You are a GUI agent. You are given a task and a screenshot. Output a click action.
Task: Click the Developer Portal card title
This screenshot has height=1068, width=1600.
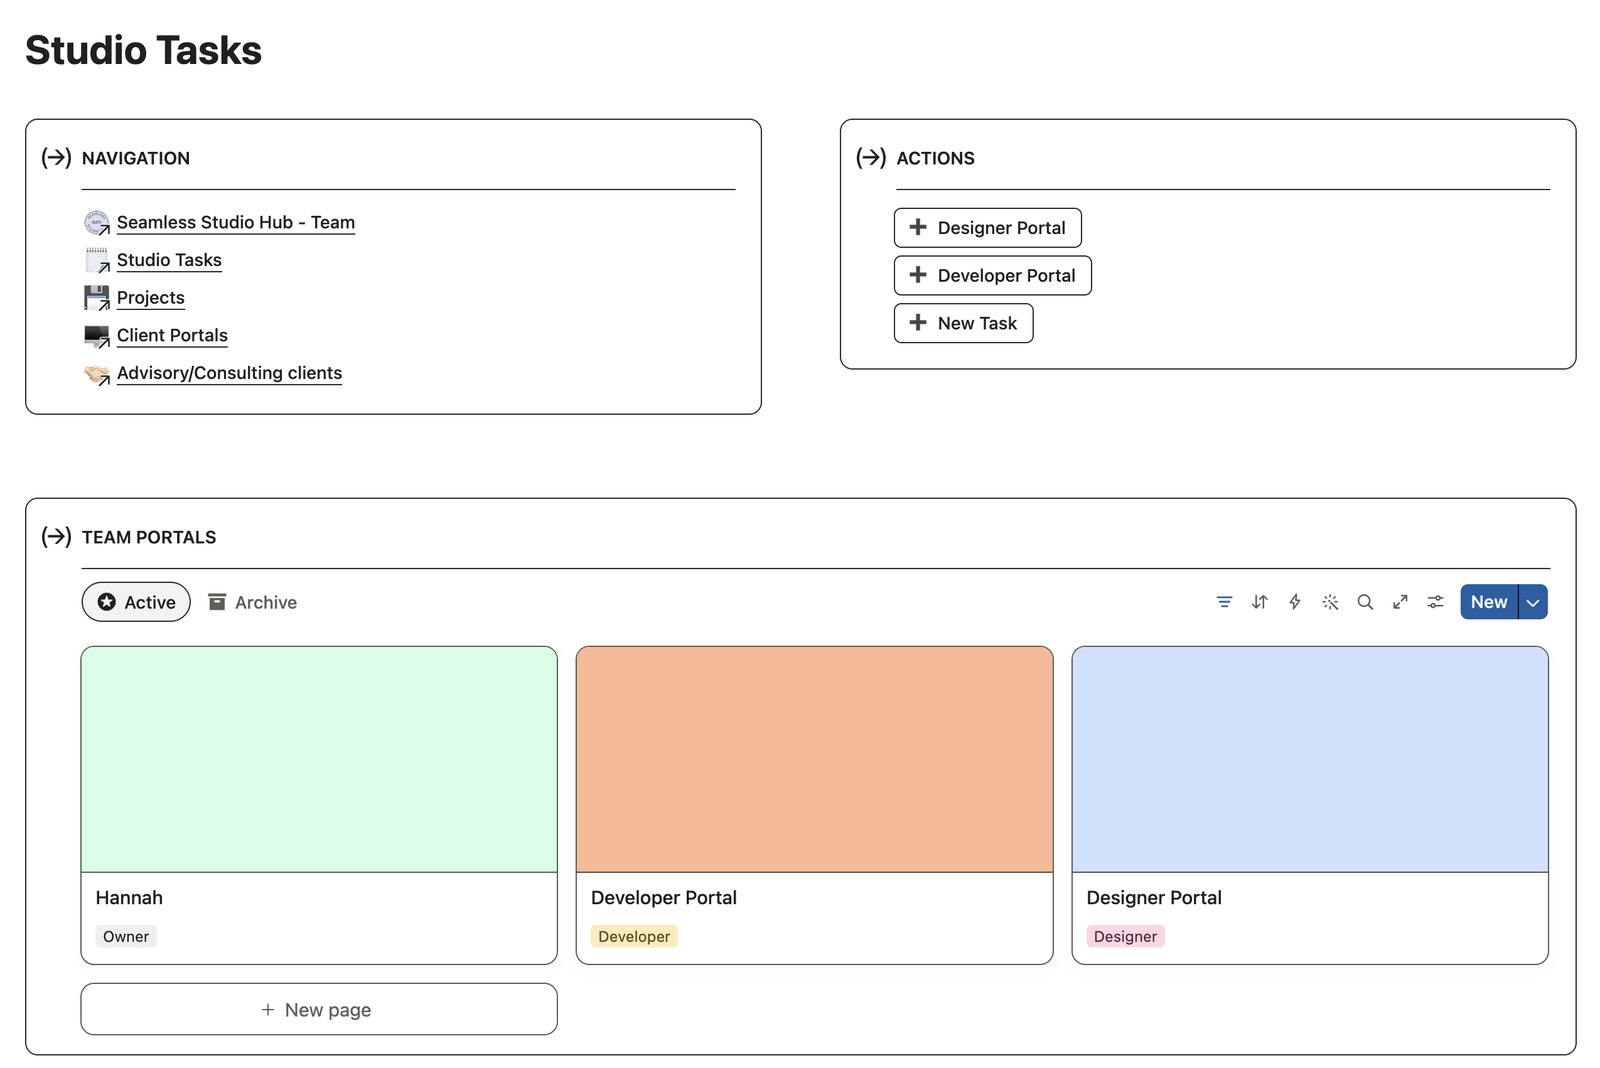click(664, 898)
